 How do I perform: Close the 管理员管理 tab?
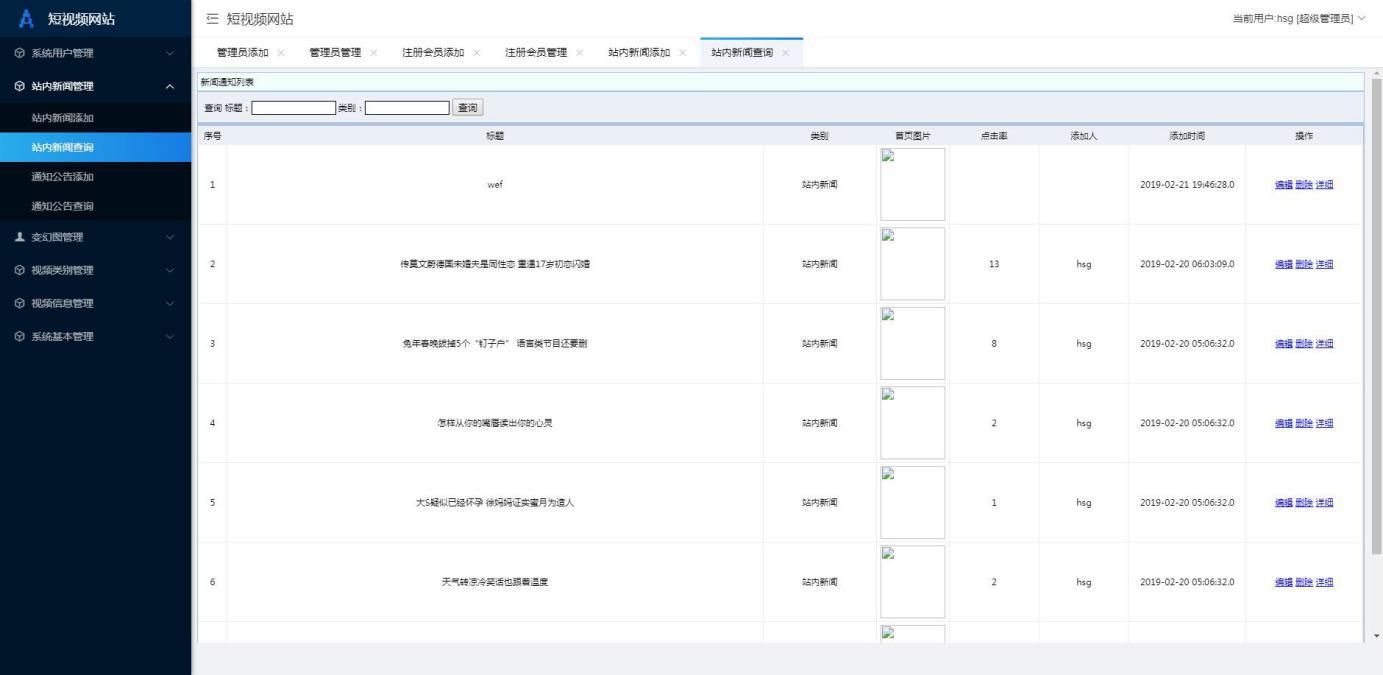[374, 53]
